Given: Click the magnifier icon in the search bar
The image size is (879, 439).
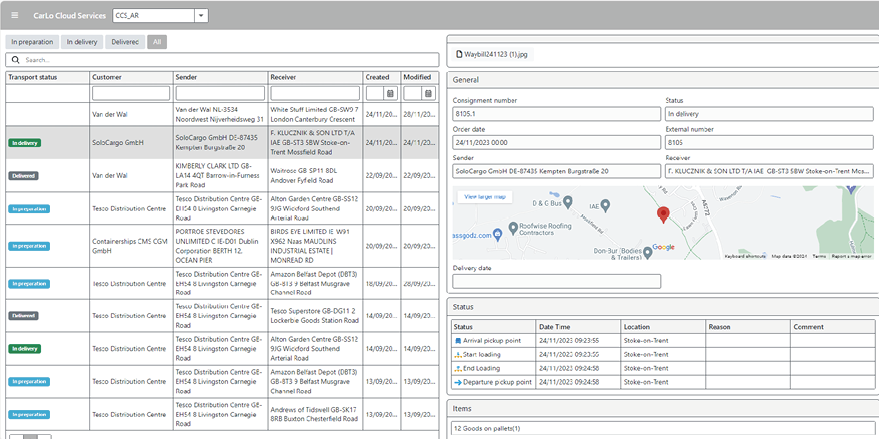Looking at the screenshot, I should click(17, 60).
